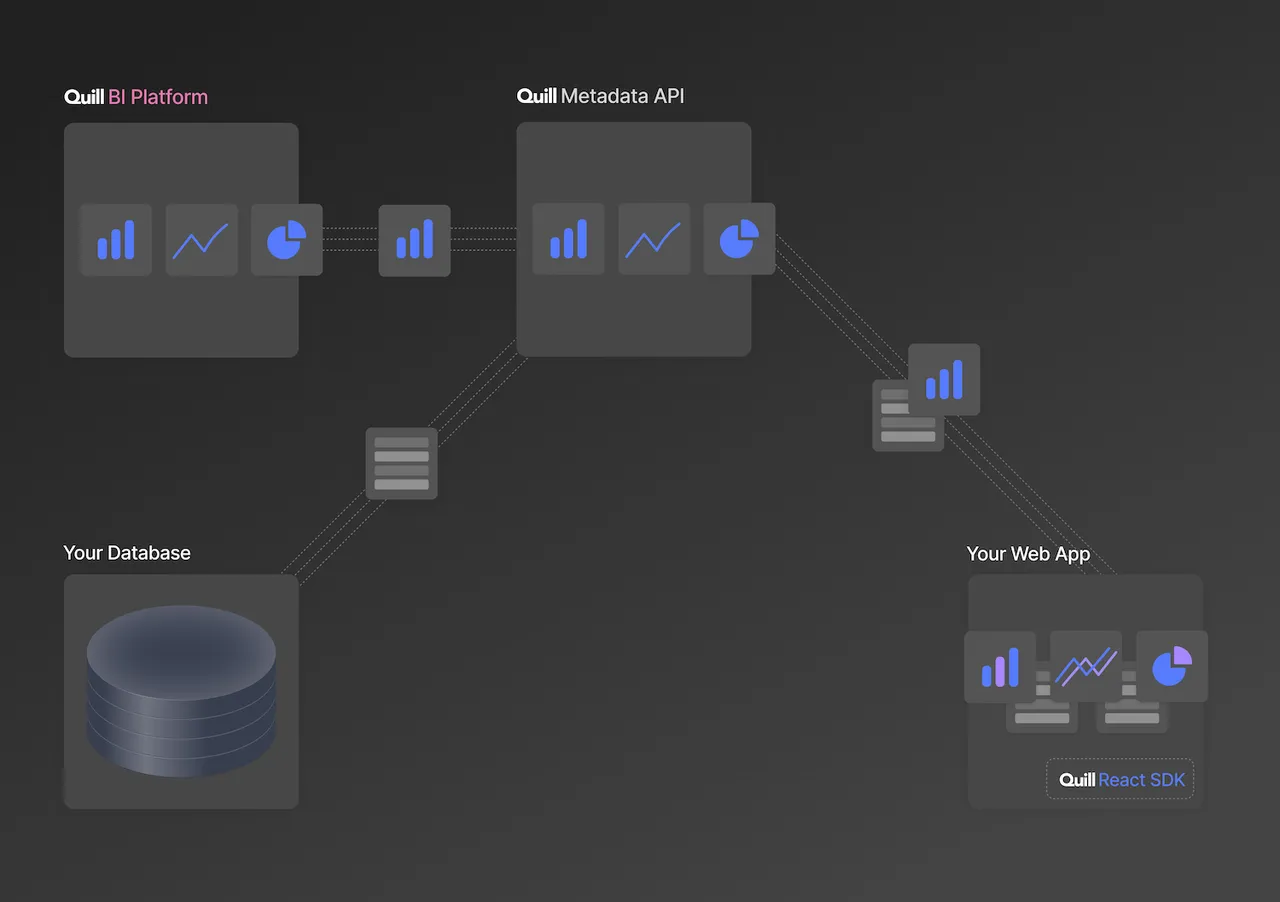This screenshot has height=902, width=1280.
Task: Click the line chart icon in Quill Metadata API
Action: point(654,239)
